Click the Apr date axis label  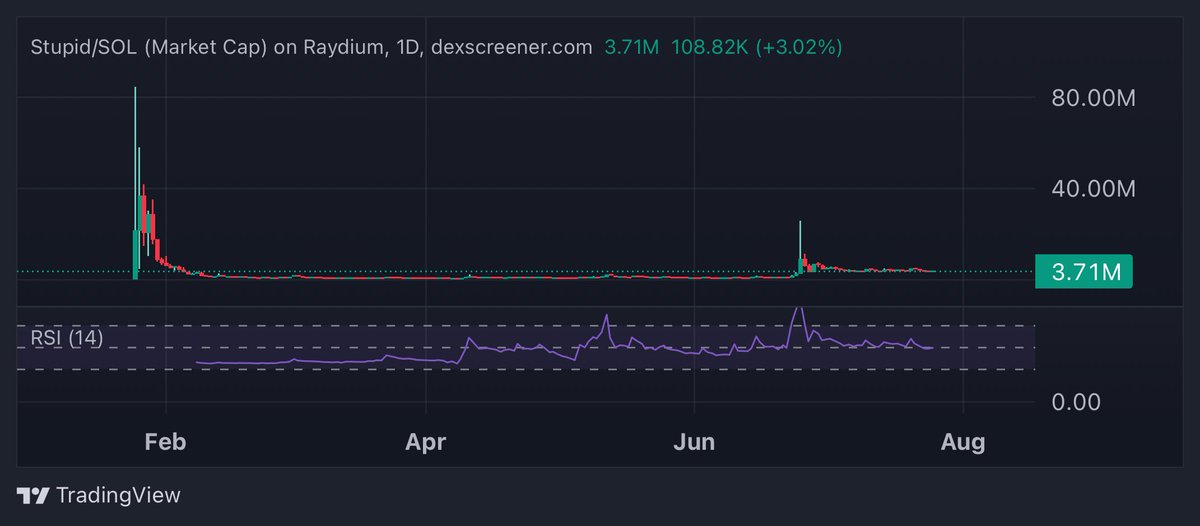[427, 441]
